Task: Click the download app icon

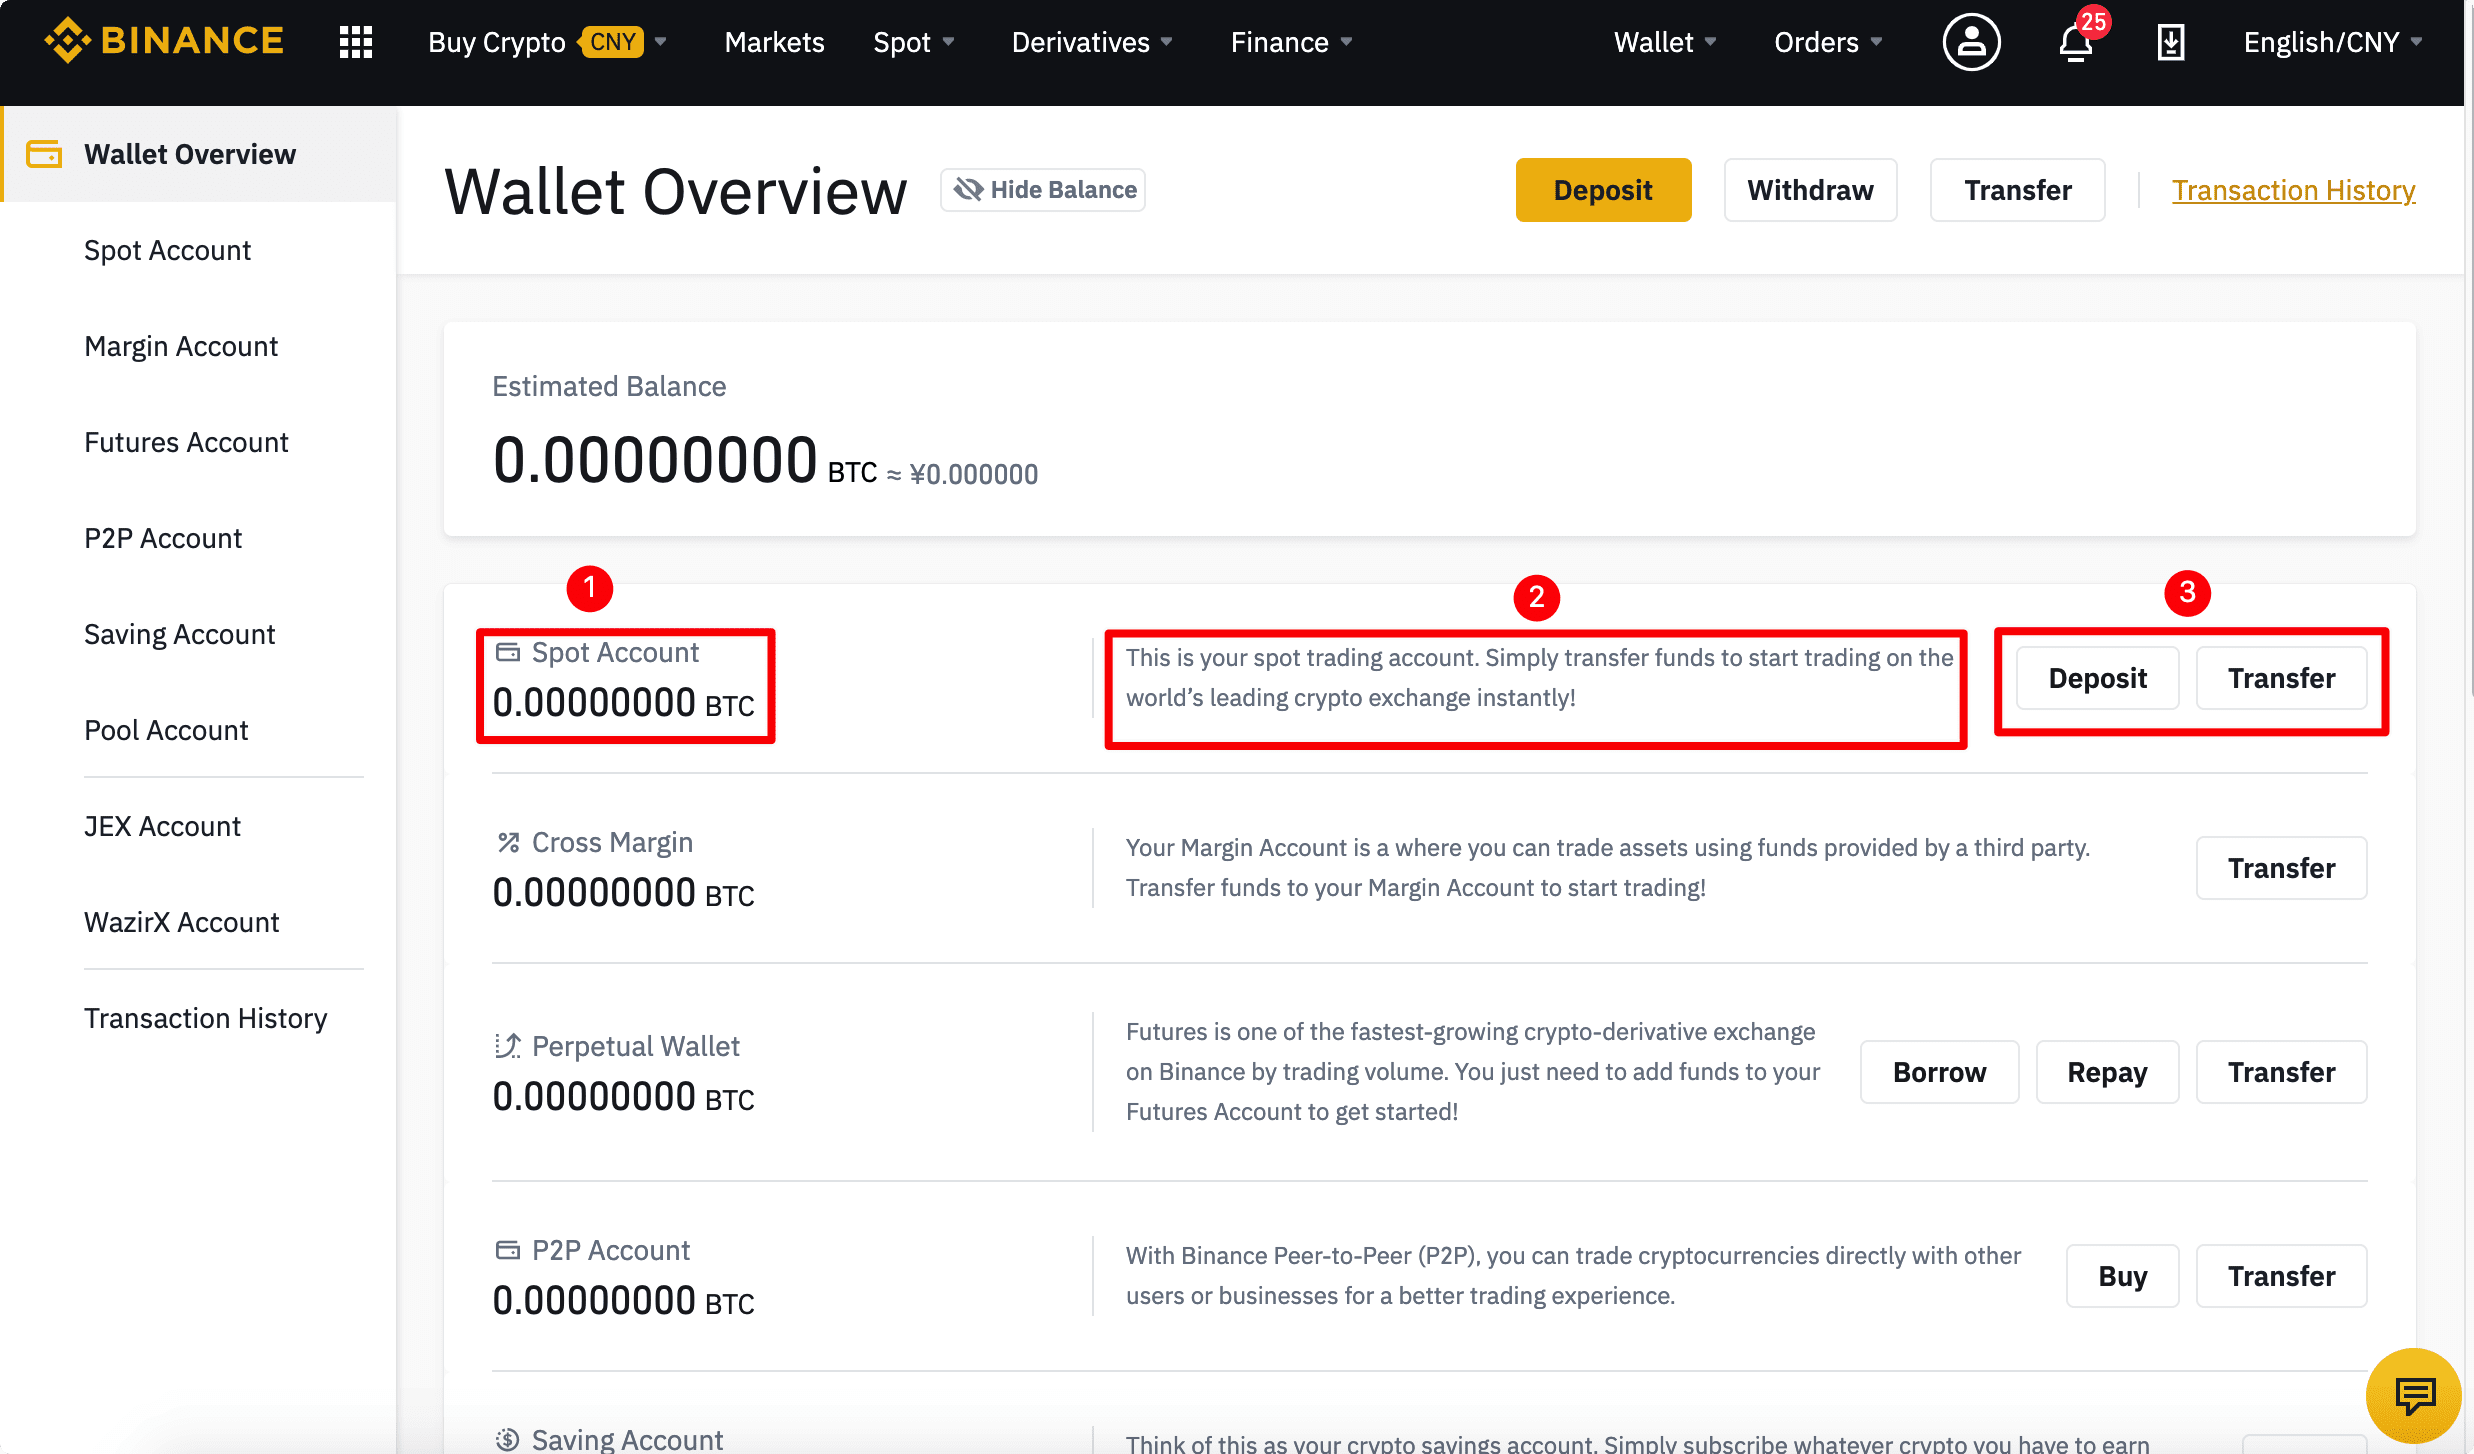Action: point(2171,42)
